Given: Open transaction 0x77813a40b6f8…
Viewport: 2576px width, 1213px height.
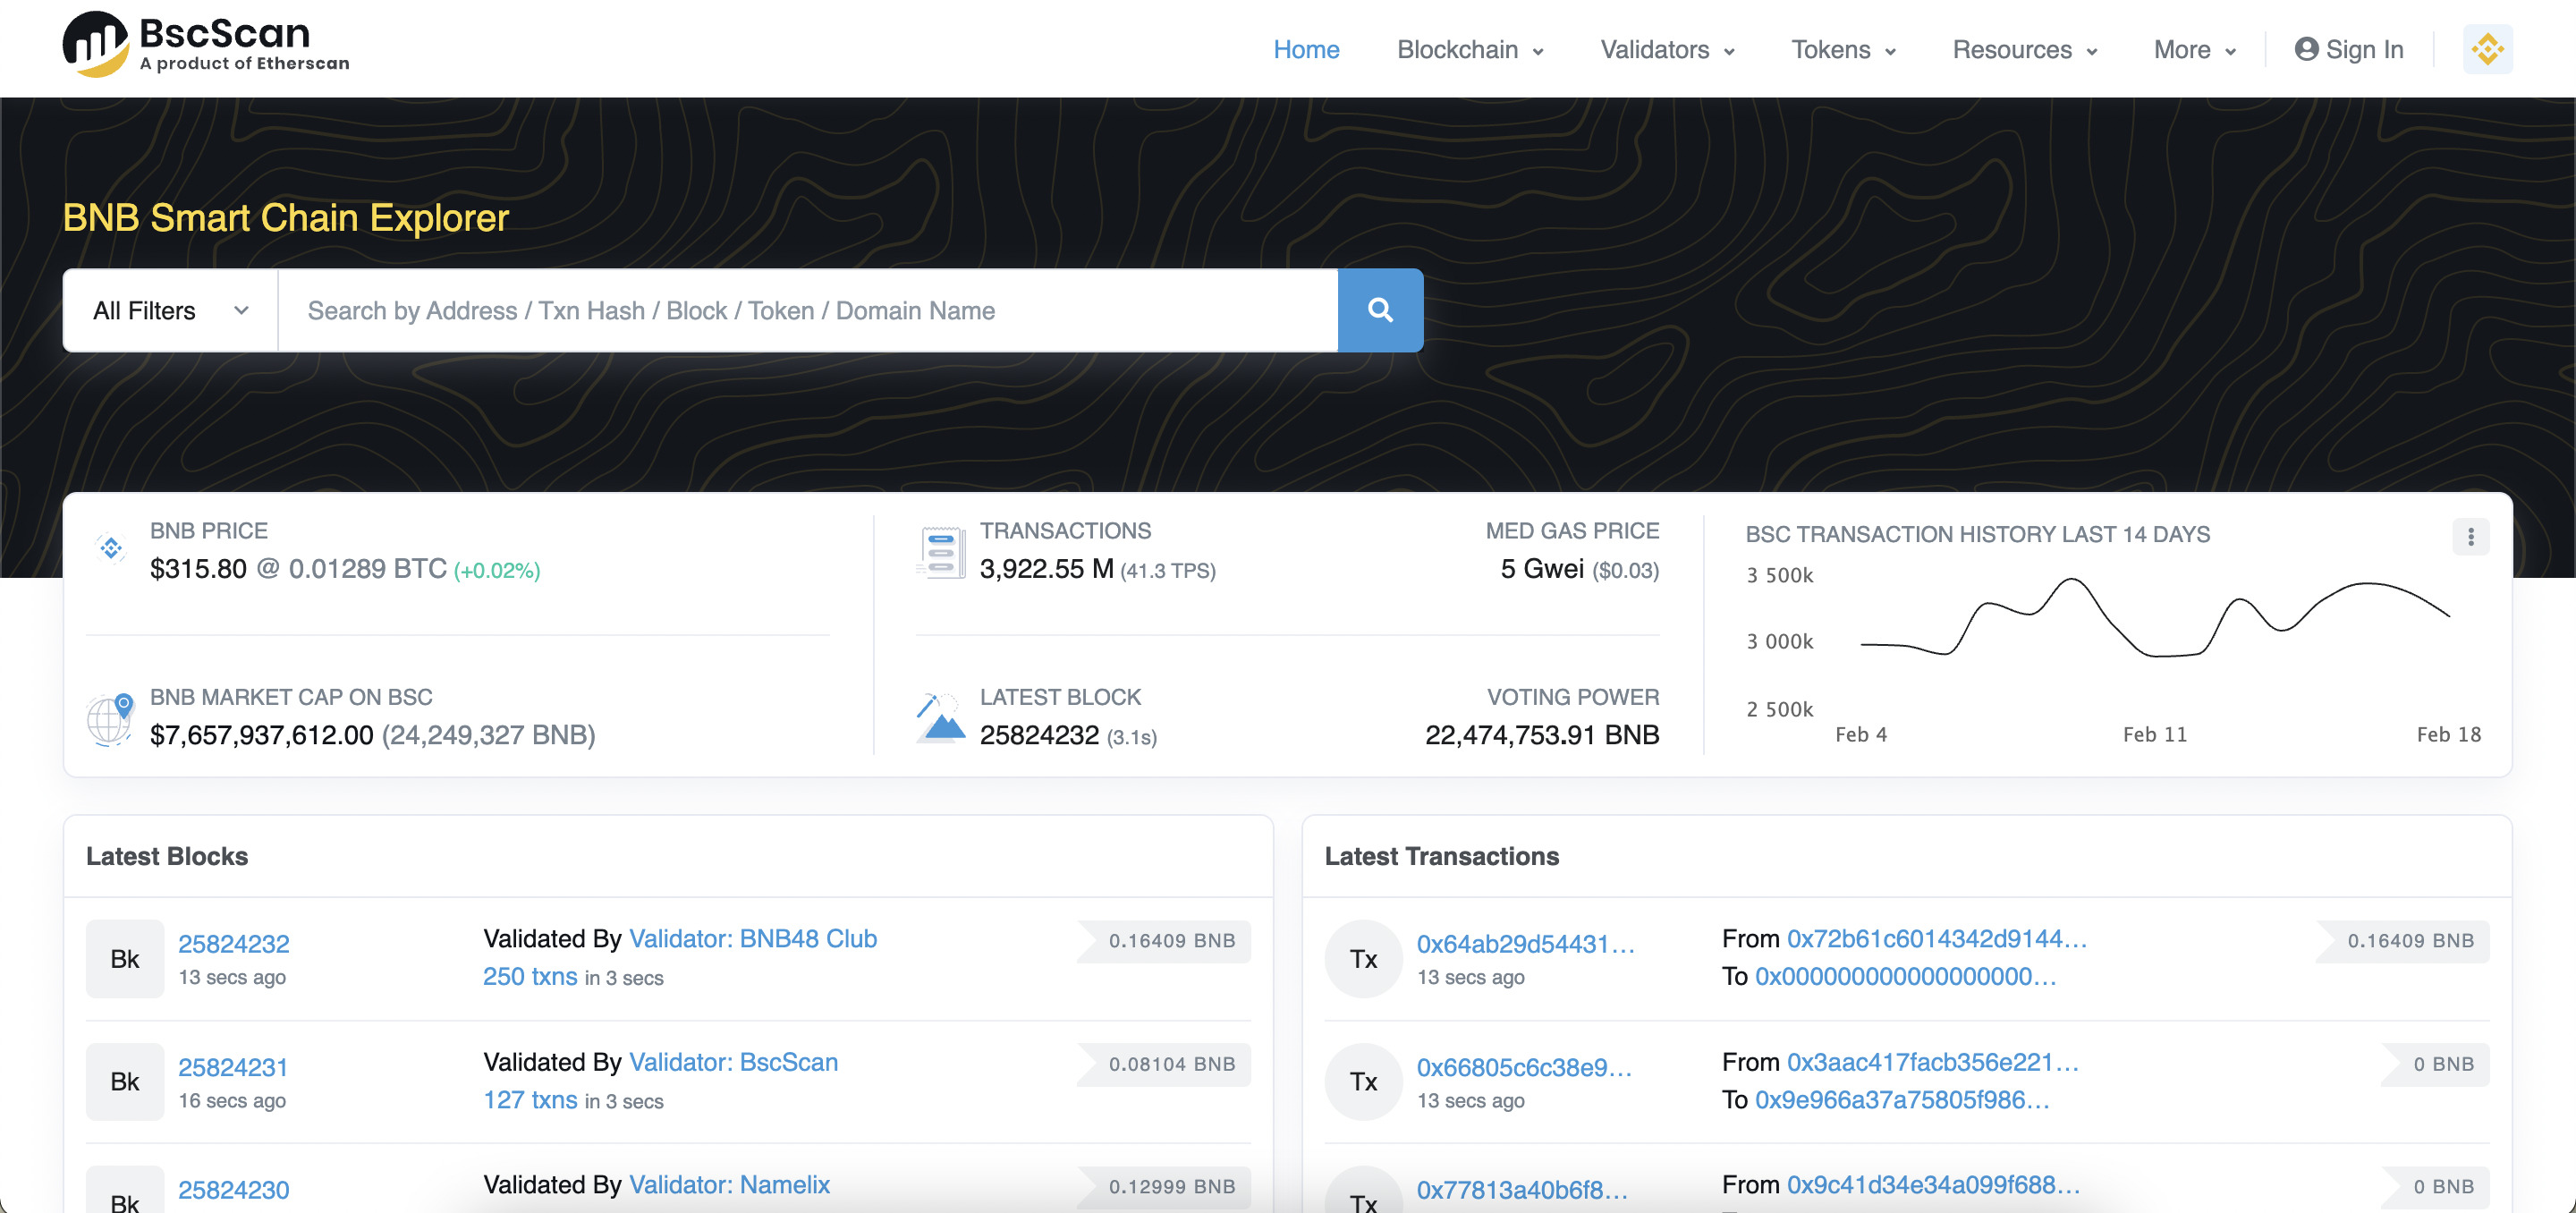Looking at the screenshot, I should pyautogui.click(x=1522, y=1189).
